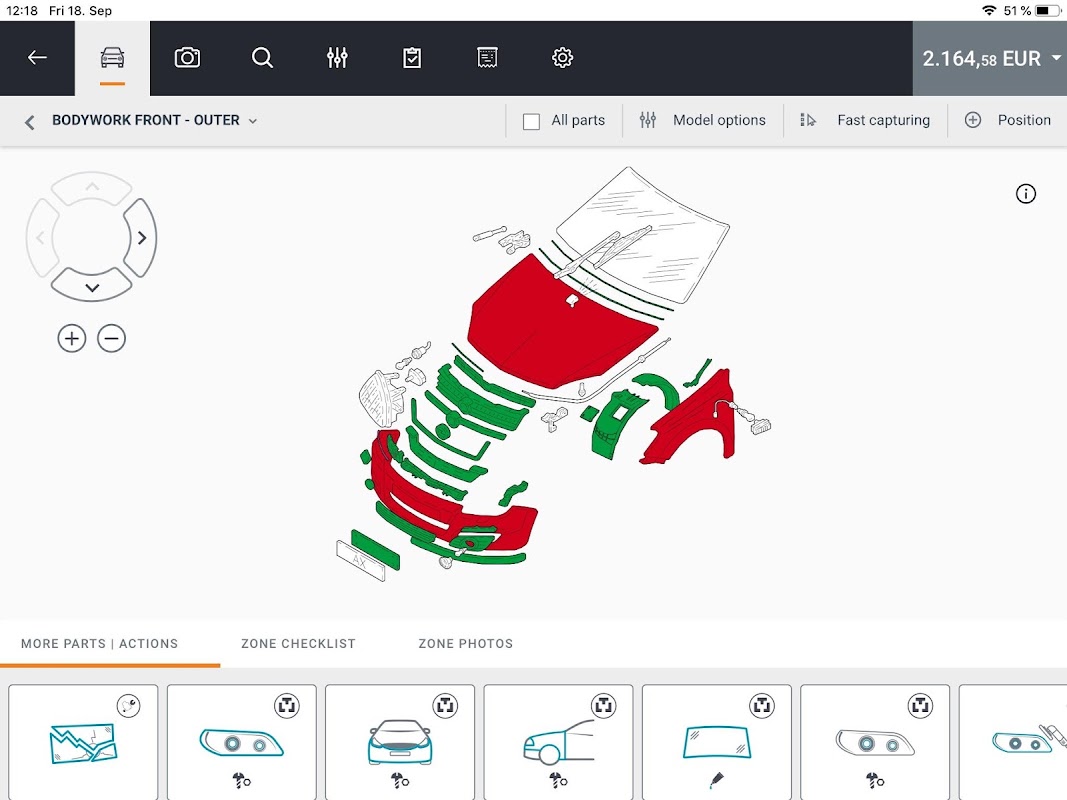Screen dimensions: 1067x800
Task: Go back with the left arrow icon
Action: pos(37,58)
